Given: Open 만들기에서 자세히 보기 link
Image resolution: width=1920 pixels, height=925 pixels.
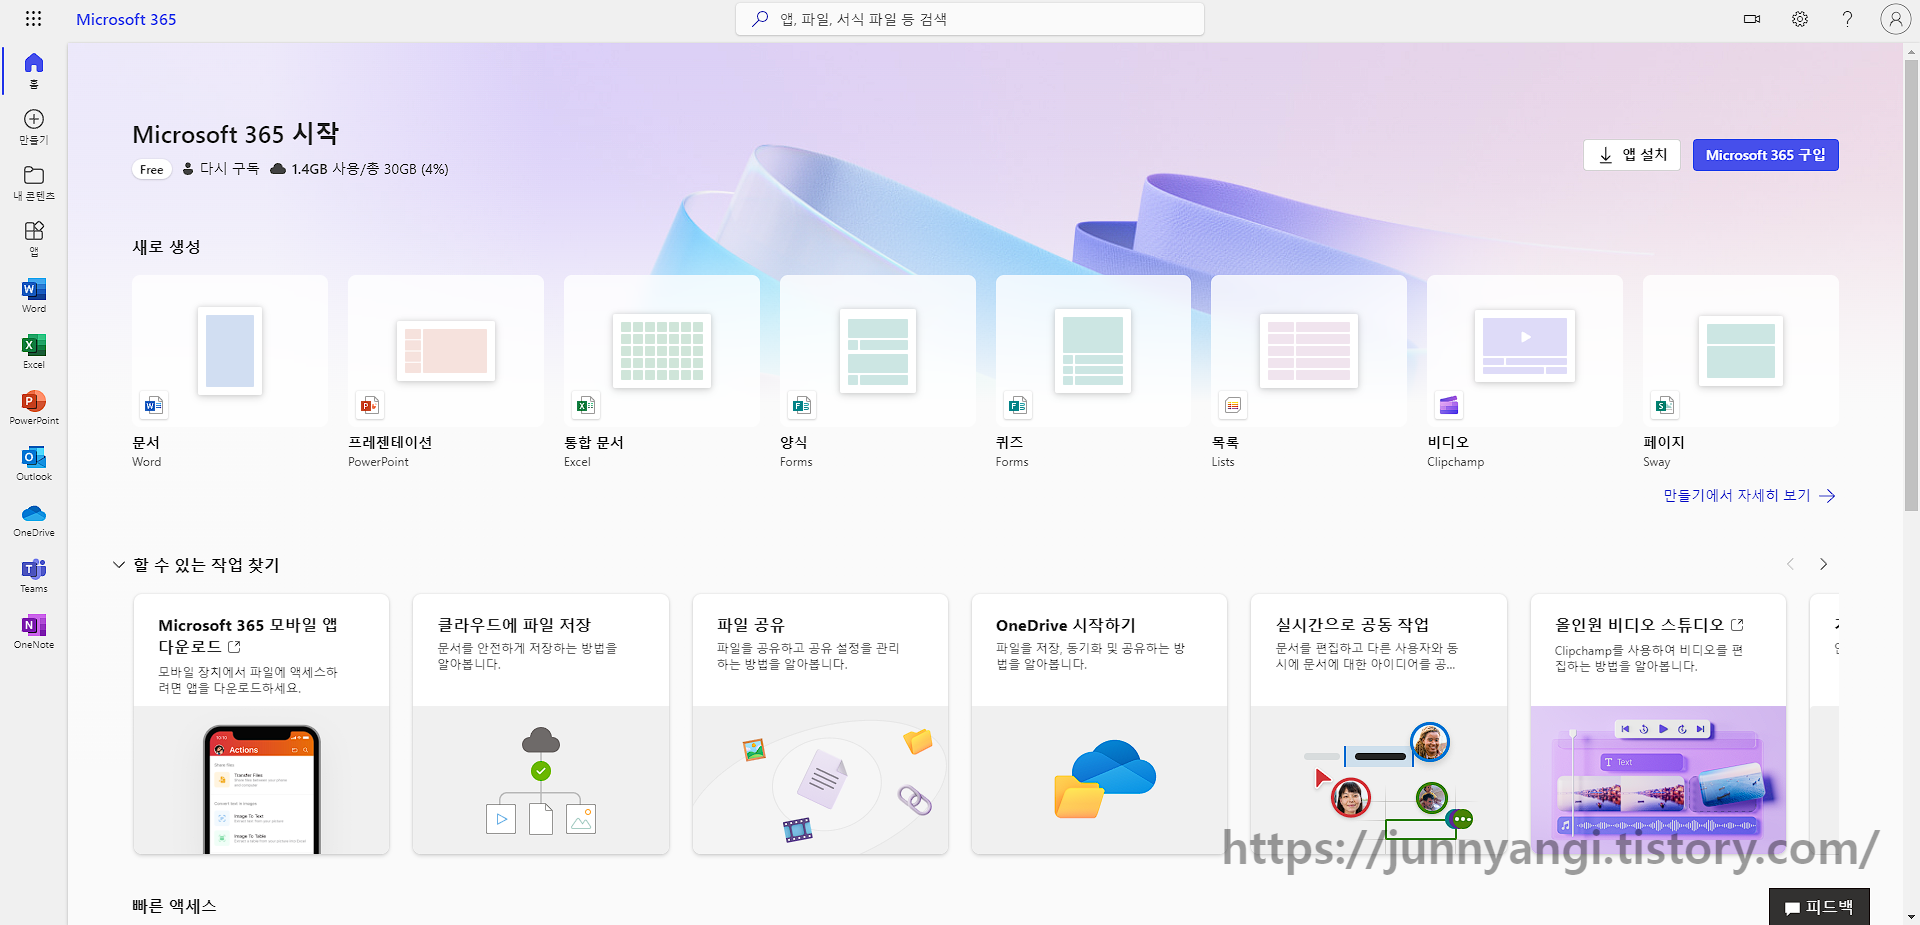Looking at the screenshot, I should [1749, 495].
